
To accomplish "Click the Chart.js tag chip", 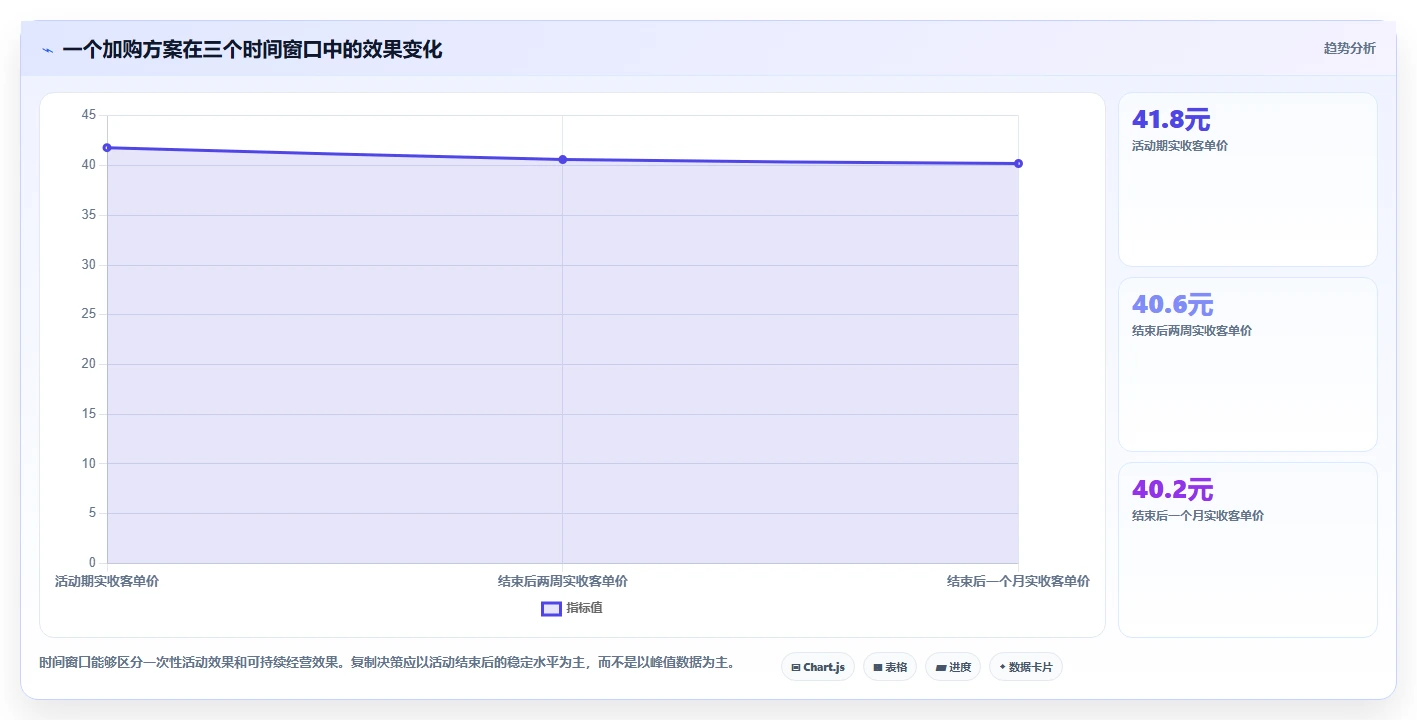I will pyautogui.click(x=817, y=667).
